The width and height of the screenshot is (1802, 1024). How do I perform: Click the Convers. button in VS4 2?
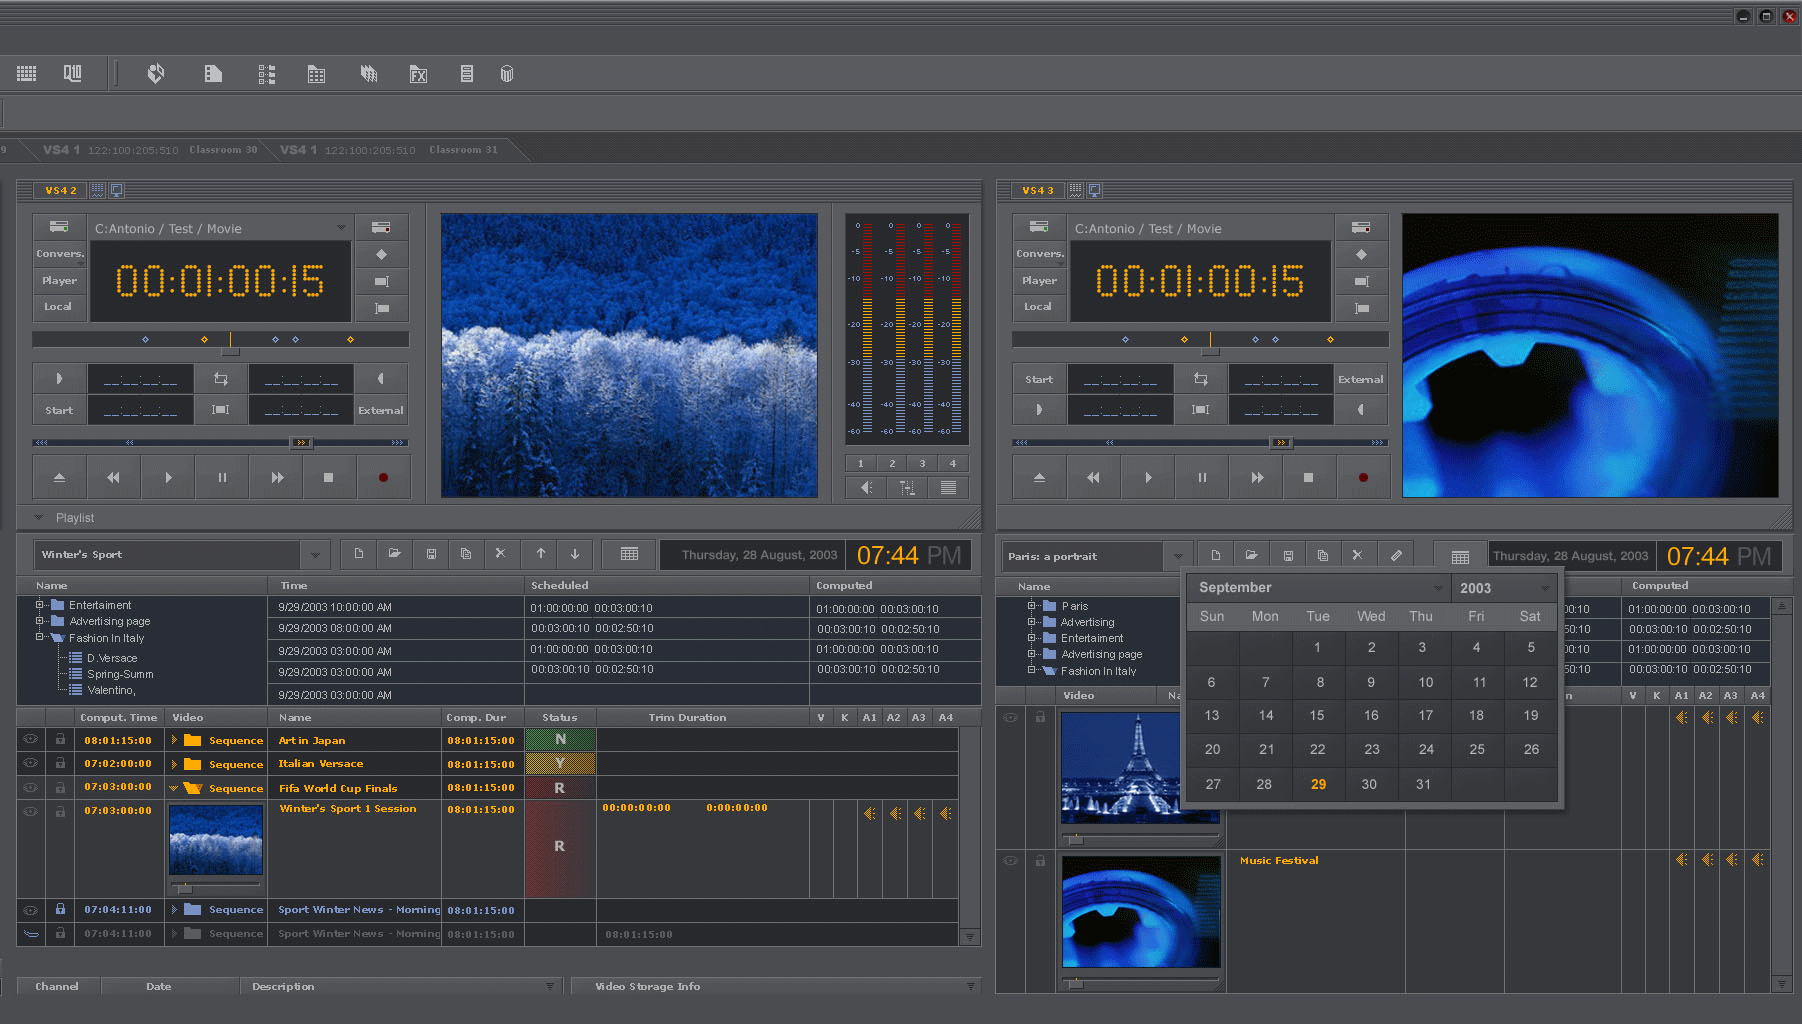tap(59, 253)
